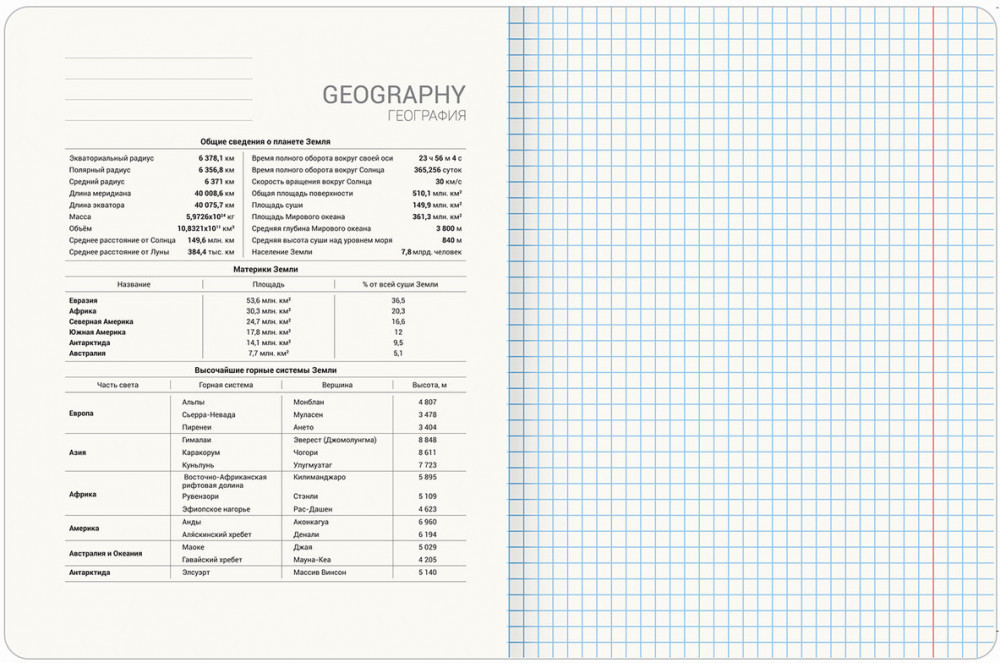Click the ГЕОГРАФИЯ subtitle text

[x=427, y=117]
